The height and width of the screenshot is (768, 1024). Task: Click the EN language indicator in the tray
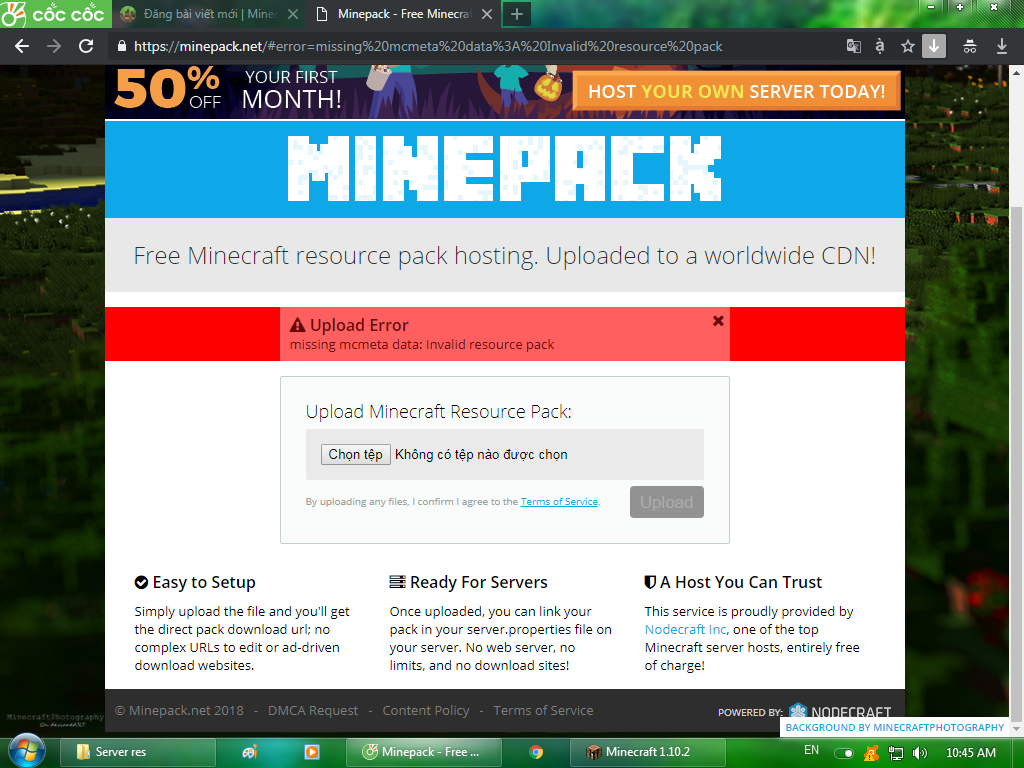(x=811, y=750)
